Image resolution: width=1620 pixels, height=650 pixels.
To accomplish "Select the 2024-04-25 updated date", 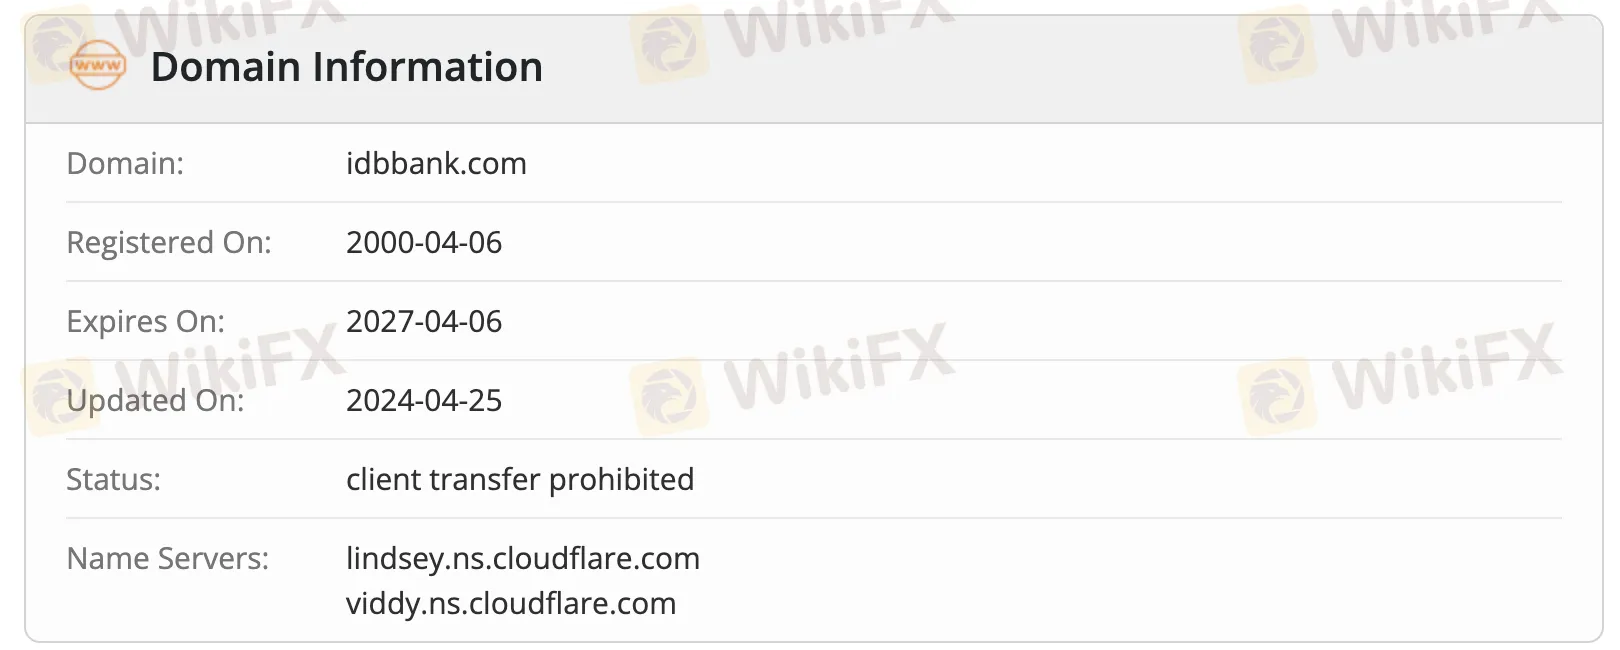I will (424, 400).
